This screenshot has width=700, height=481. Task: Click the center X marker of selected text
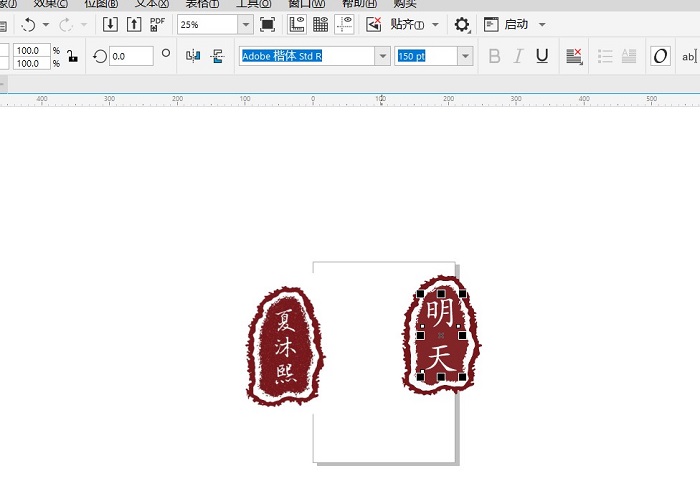pyautogui.click(x=441, y=335)
